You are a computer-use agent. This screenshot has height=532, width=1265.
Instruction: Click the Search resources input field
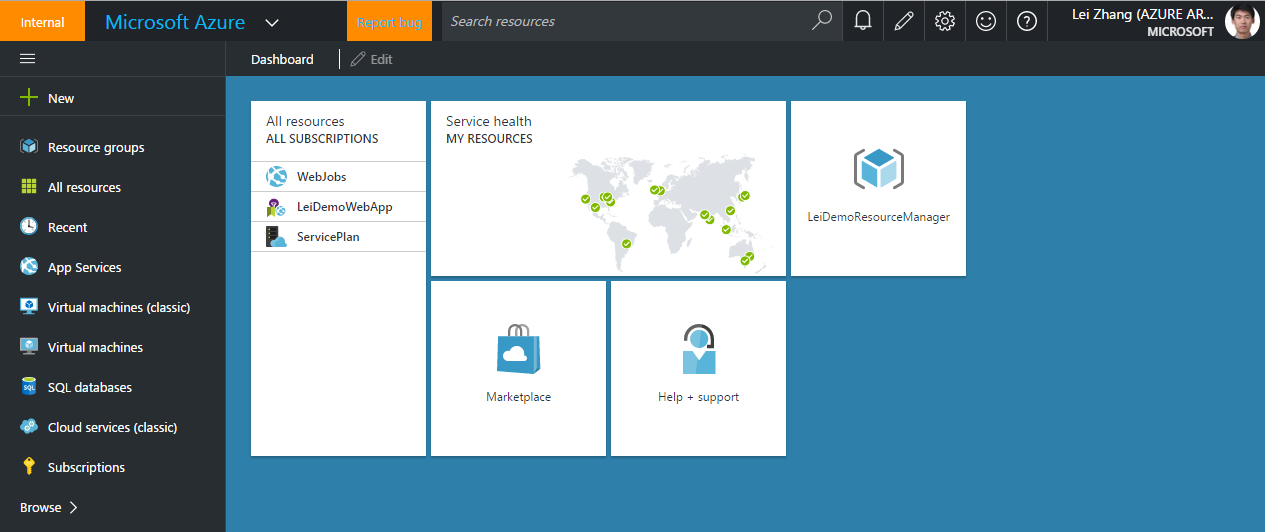pyautogui.click(x=625, y=21)
